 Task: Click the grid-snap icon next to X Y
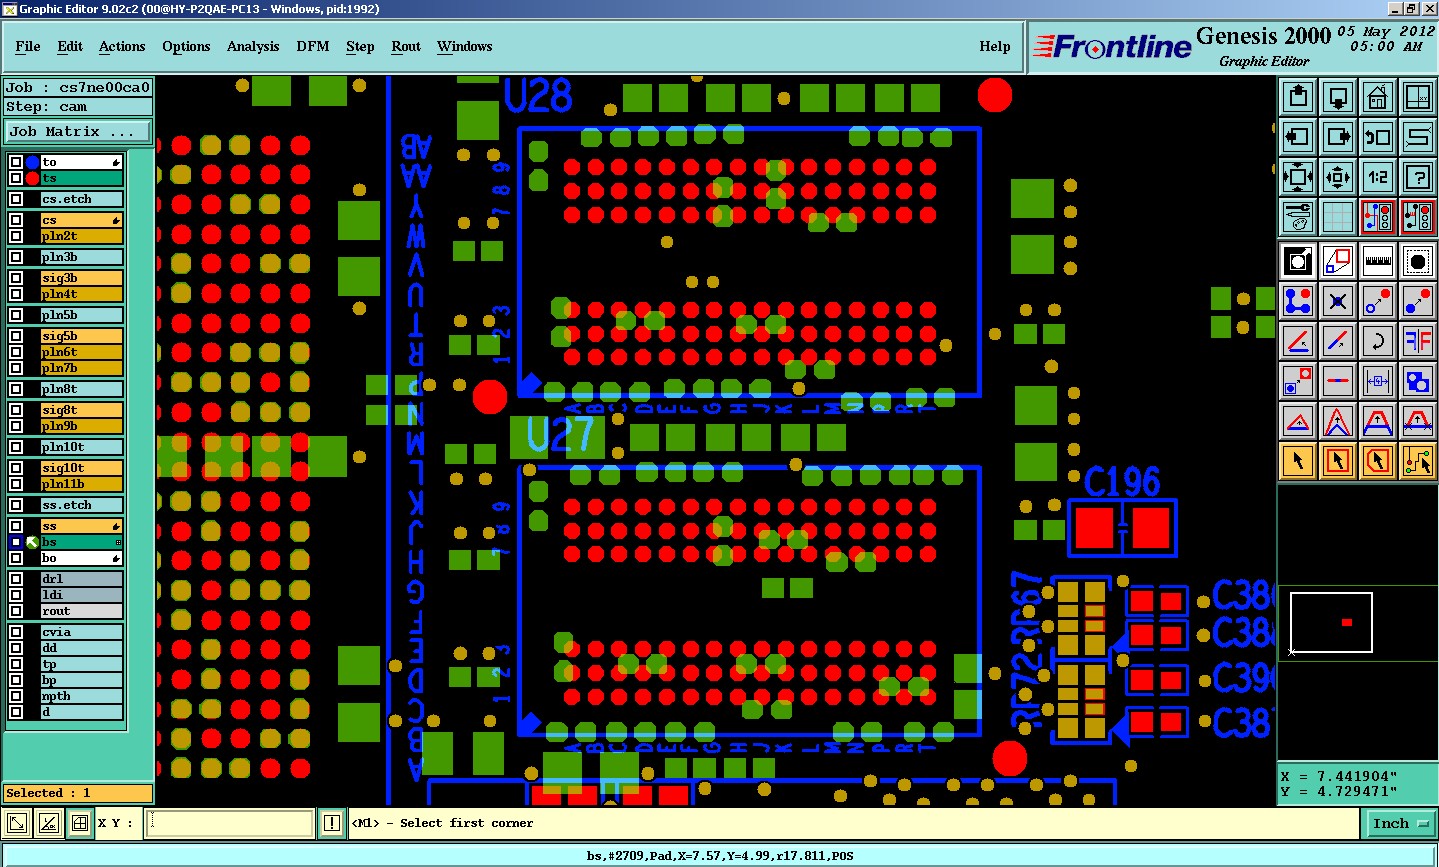[80, 823]
